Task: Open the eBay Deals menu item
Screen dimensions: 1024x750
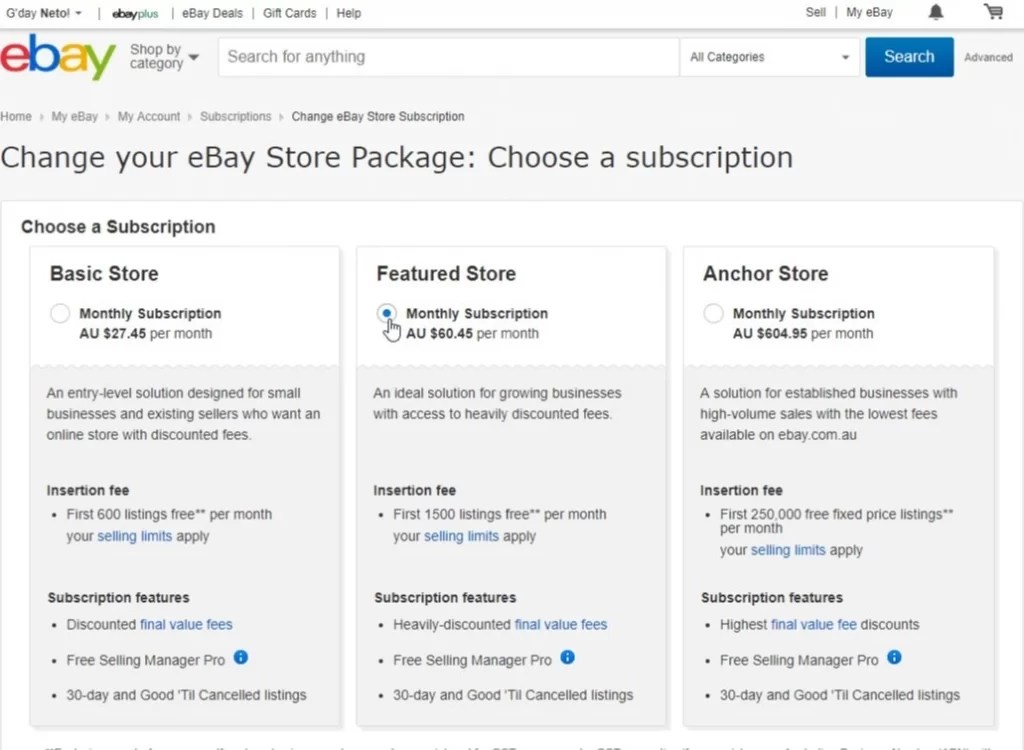Action: coord(212,13)
